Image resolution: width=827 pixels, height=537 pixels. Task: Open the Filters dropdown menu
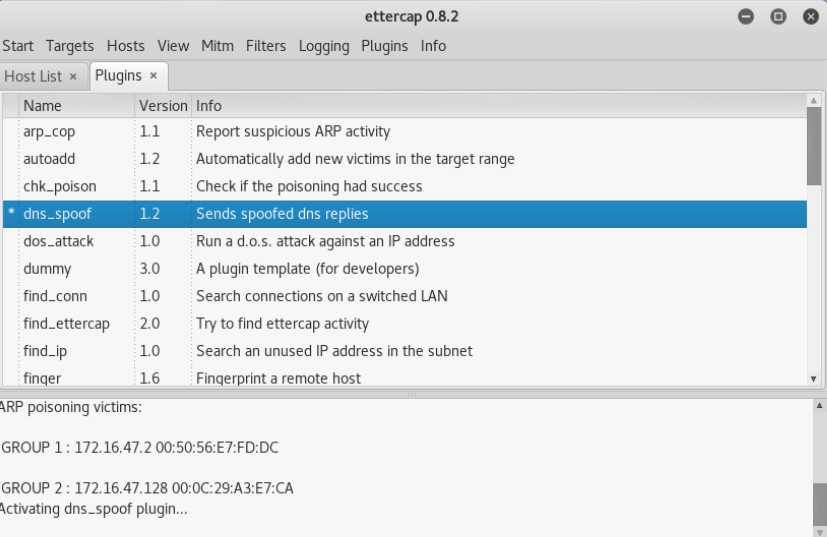(265, 46)
